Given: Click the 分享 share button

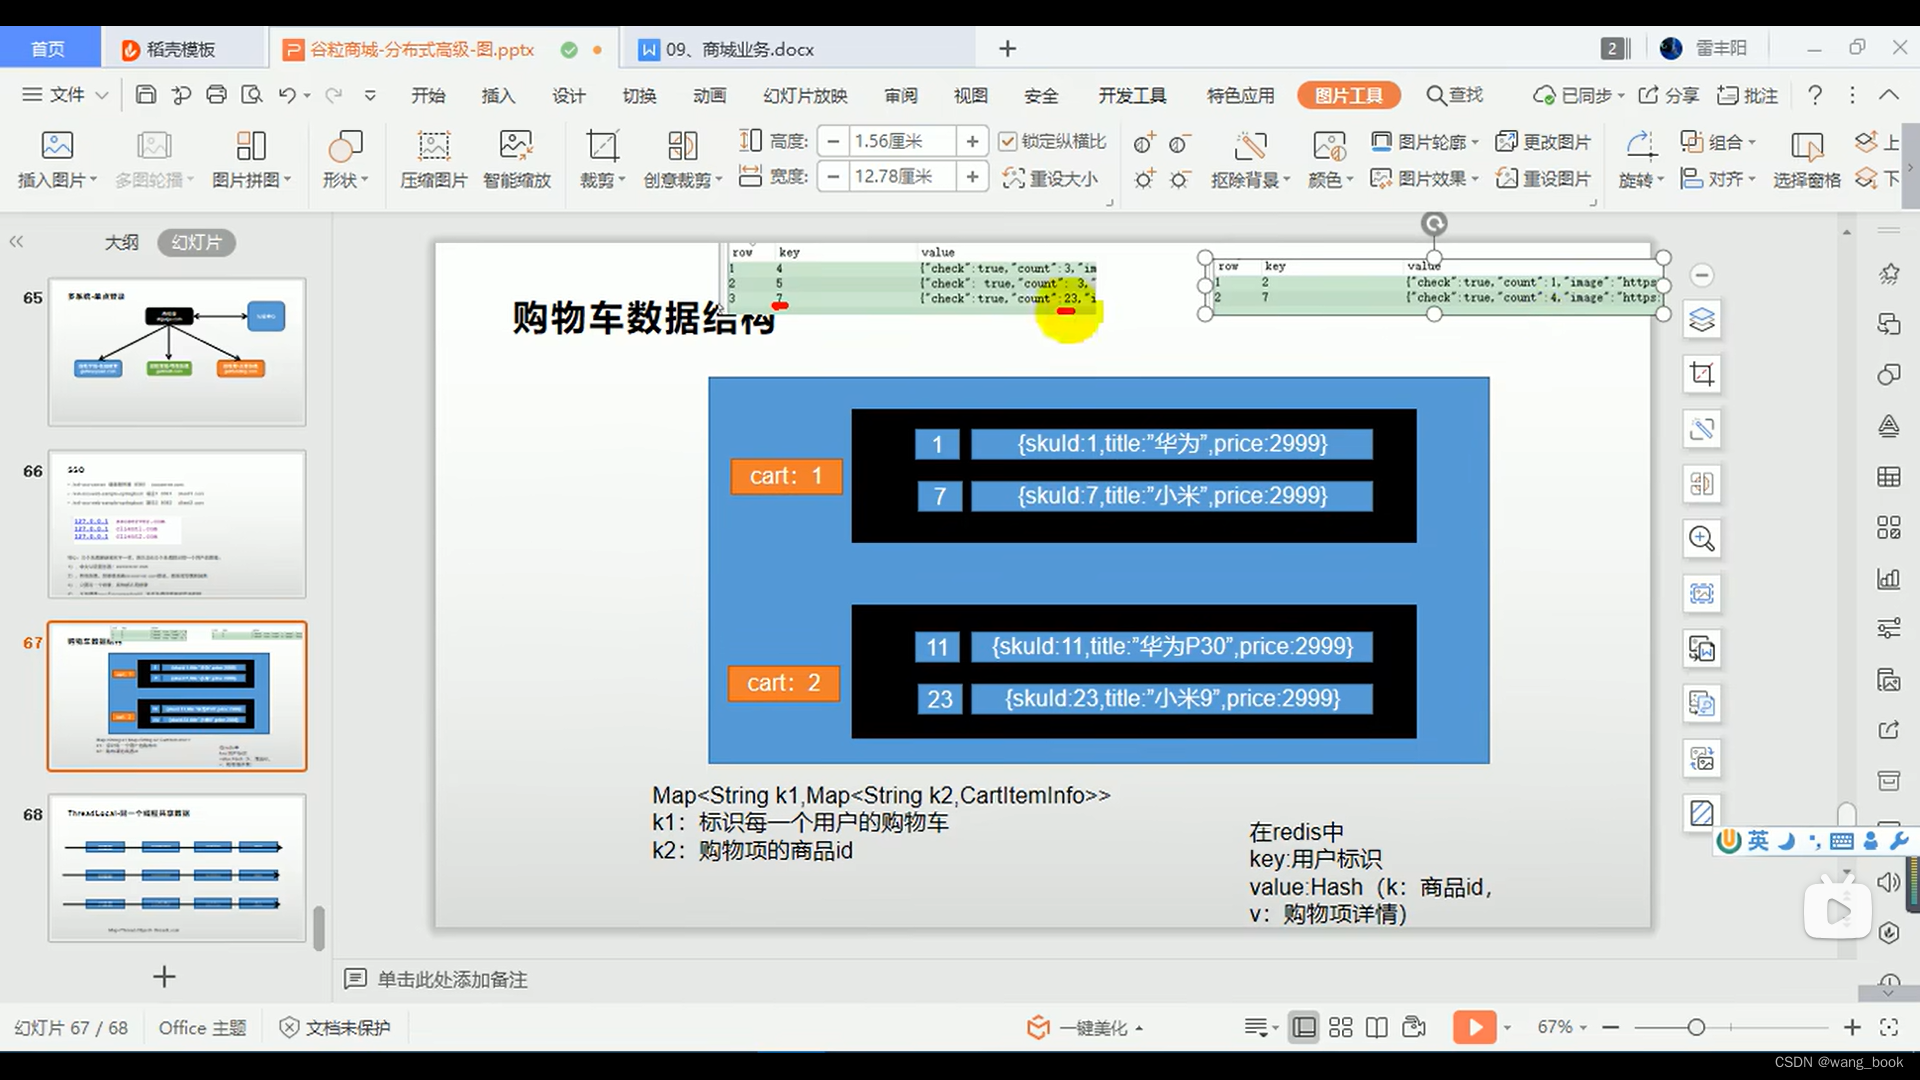Looking at the screenshot, I should click(1669, 95).
